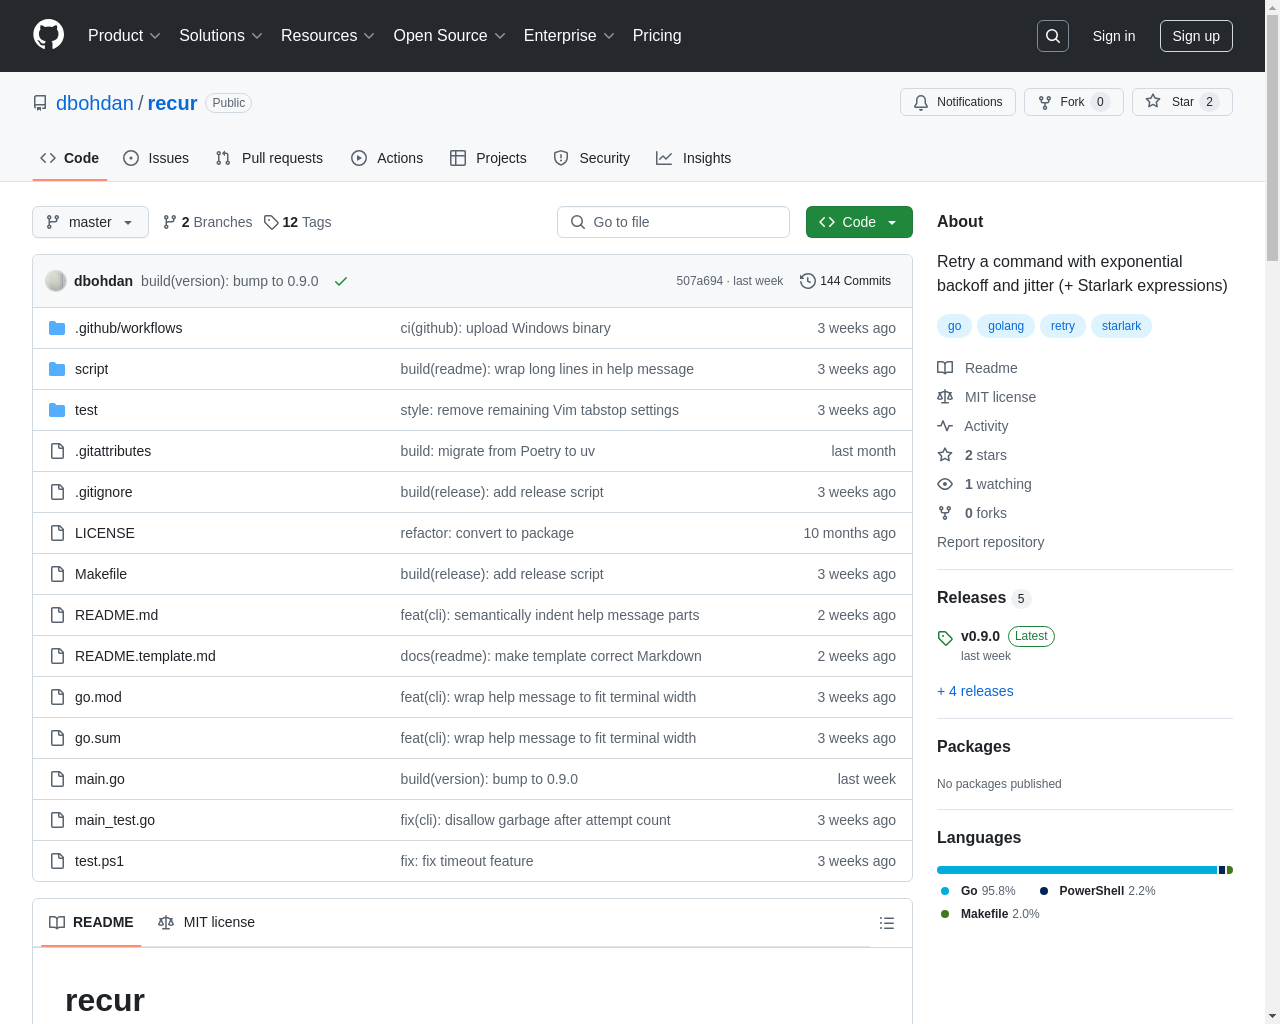Switch to the Projects tab

pyautogui.click(x=488, y=158)
